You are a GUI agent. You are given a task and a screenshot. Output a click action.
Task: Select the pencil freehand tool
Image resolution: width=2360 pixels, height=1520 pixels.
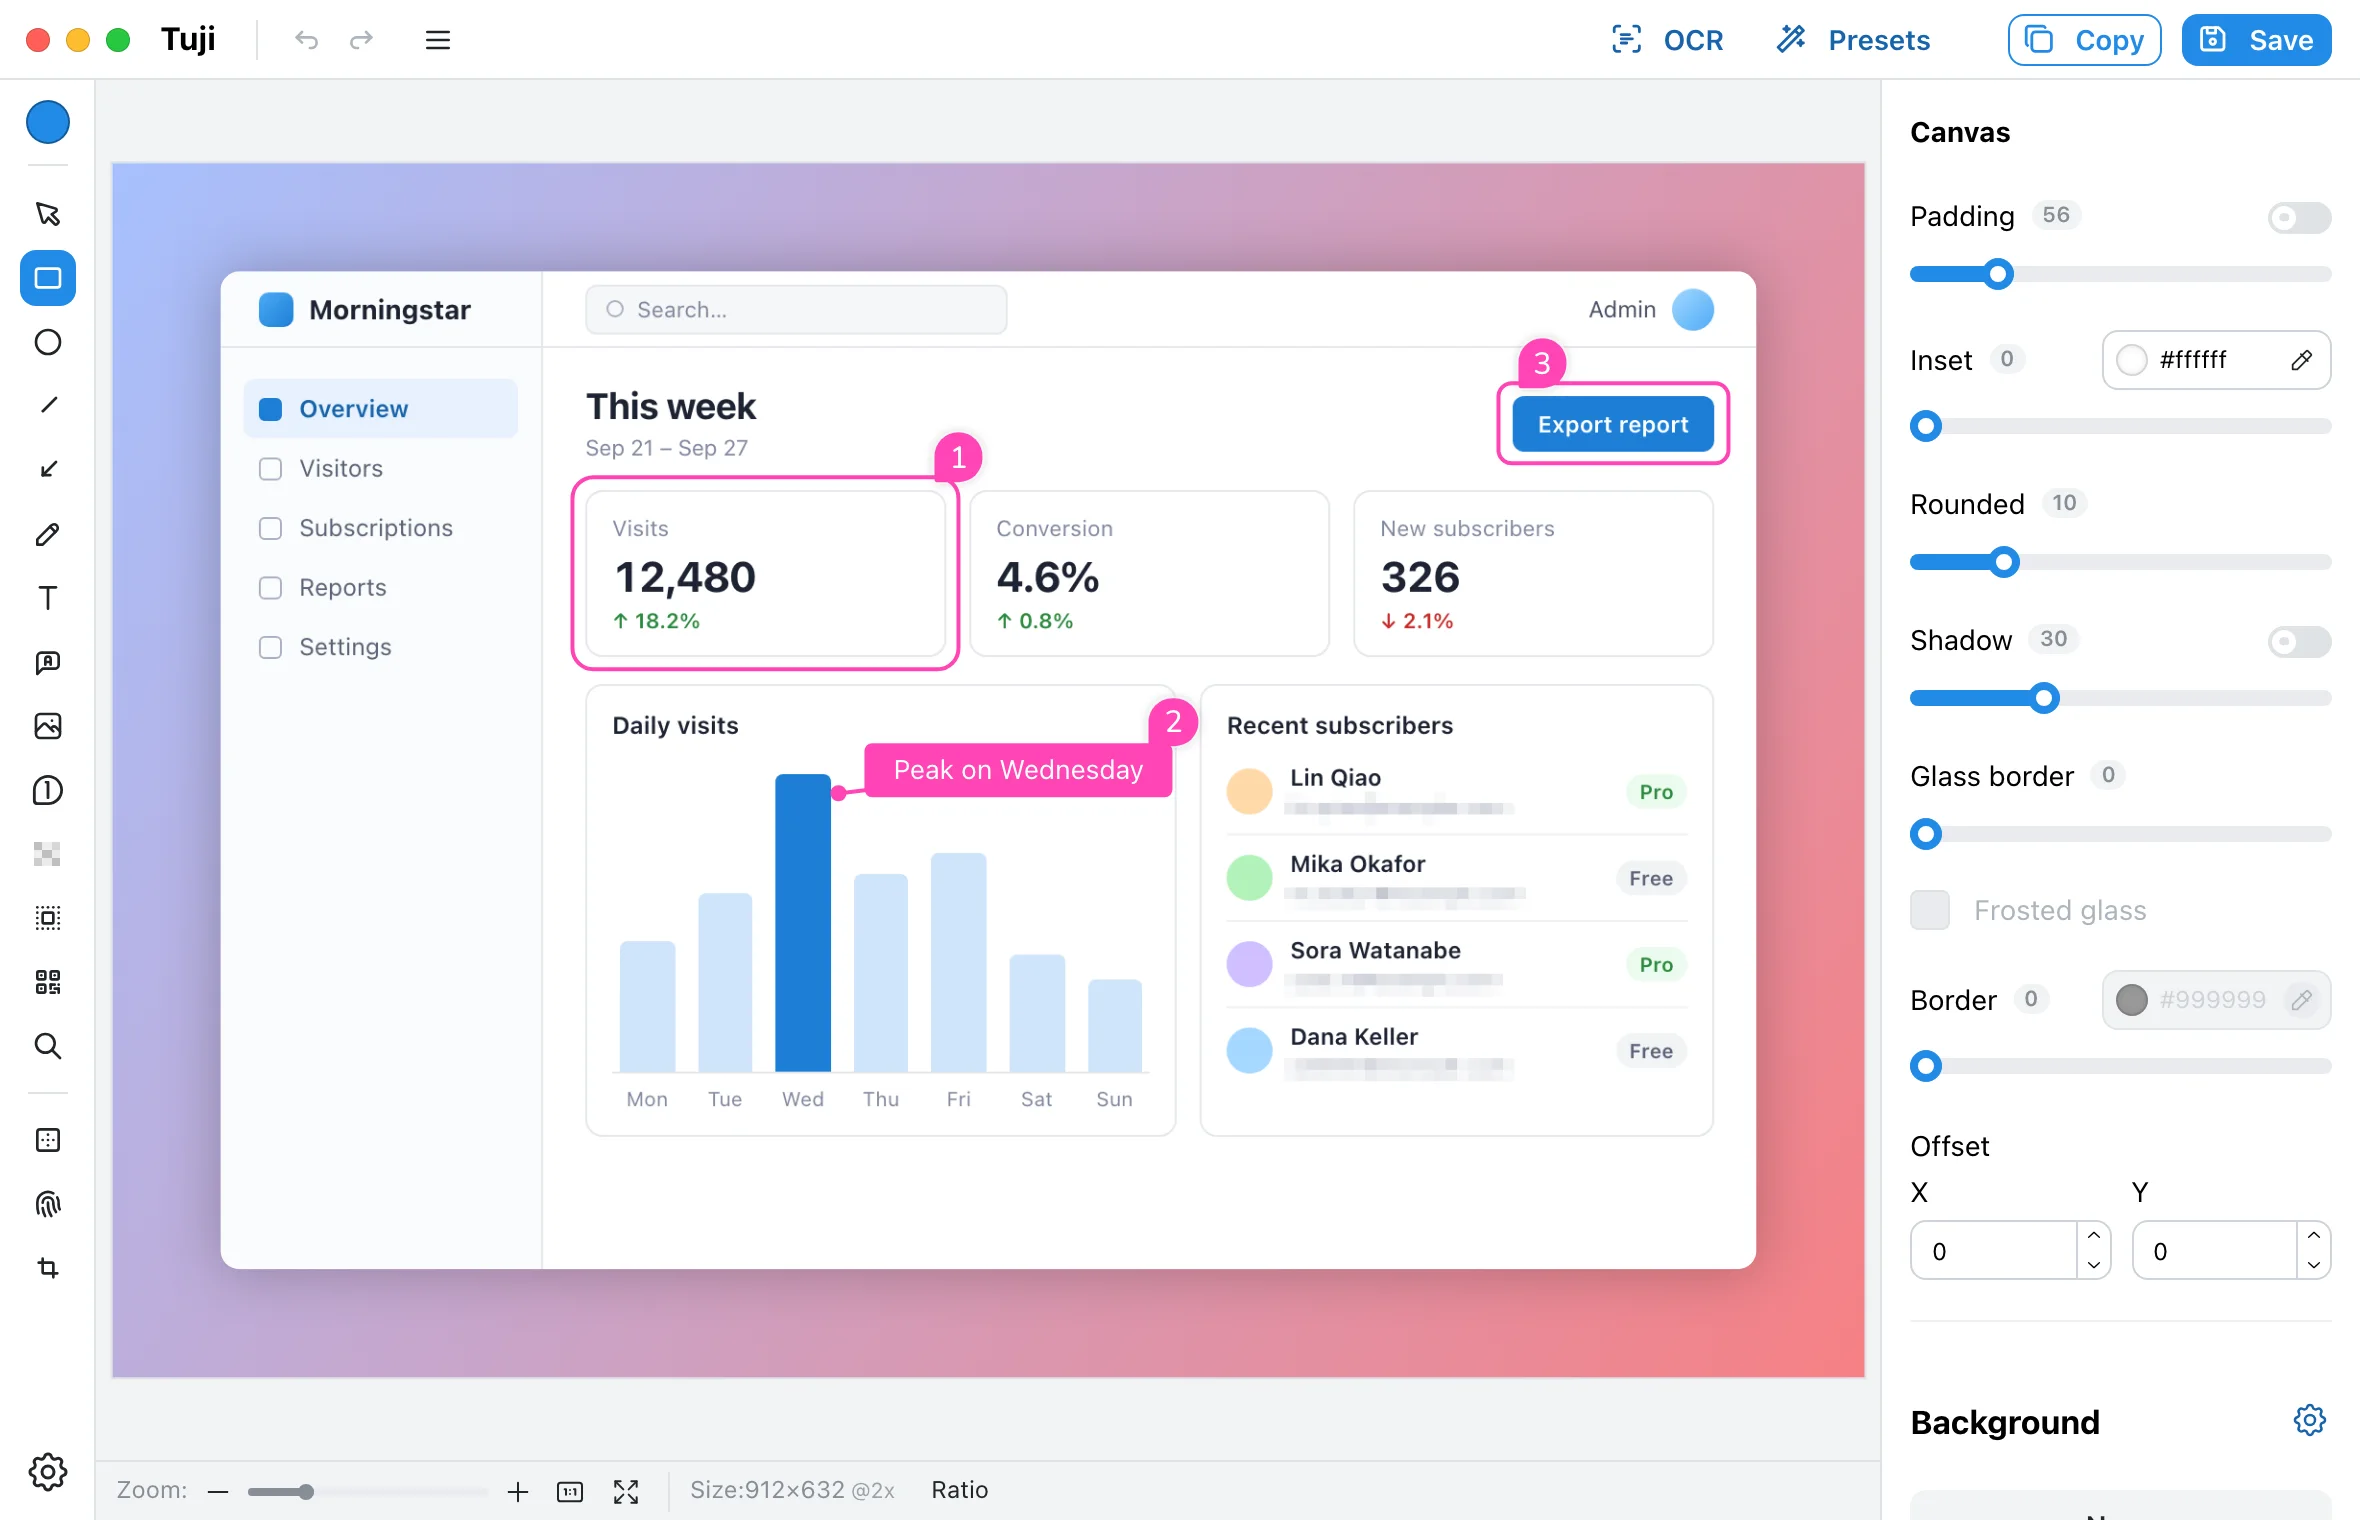(47, 534)
